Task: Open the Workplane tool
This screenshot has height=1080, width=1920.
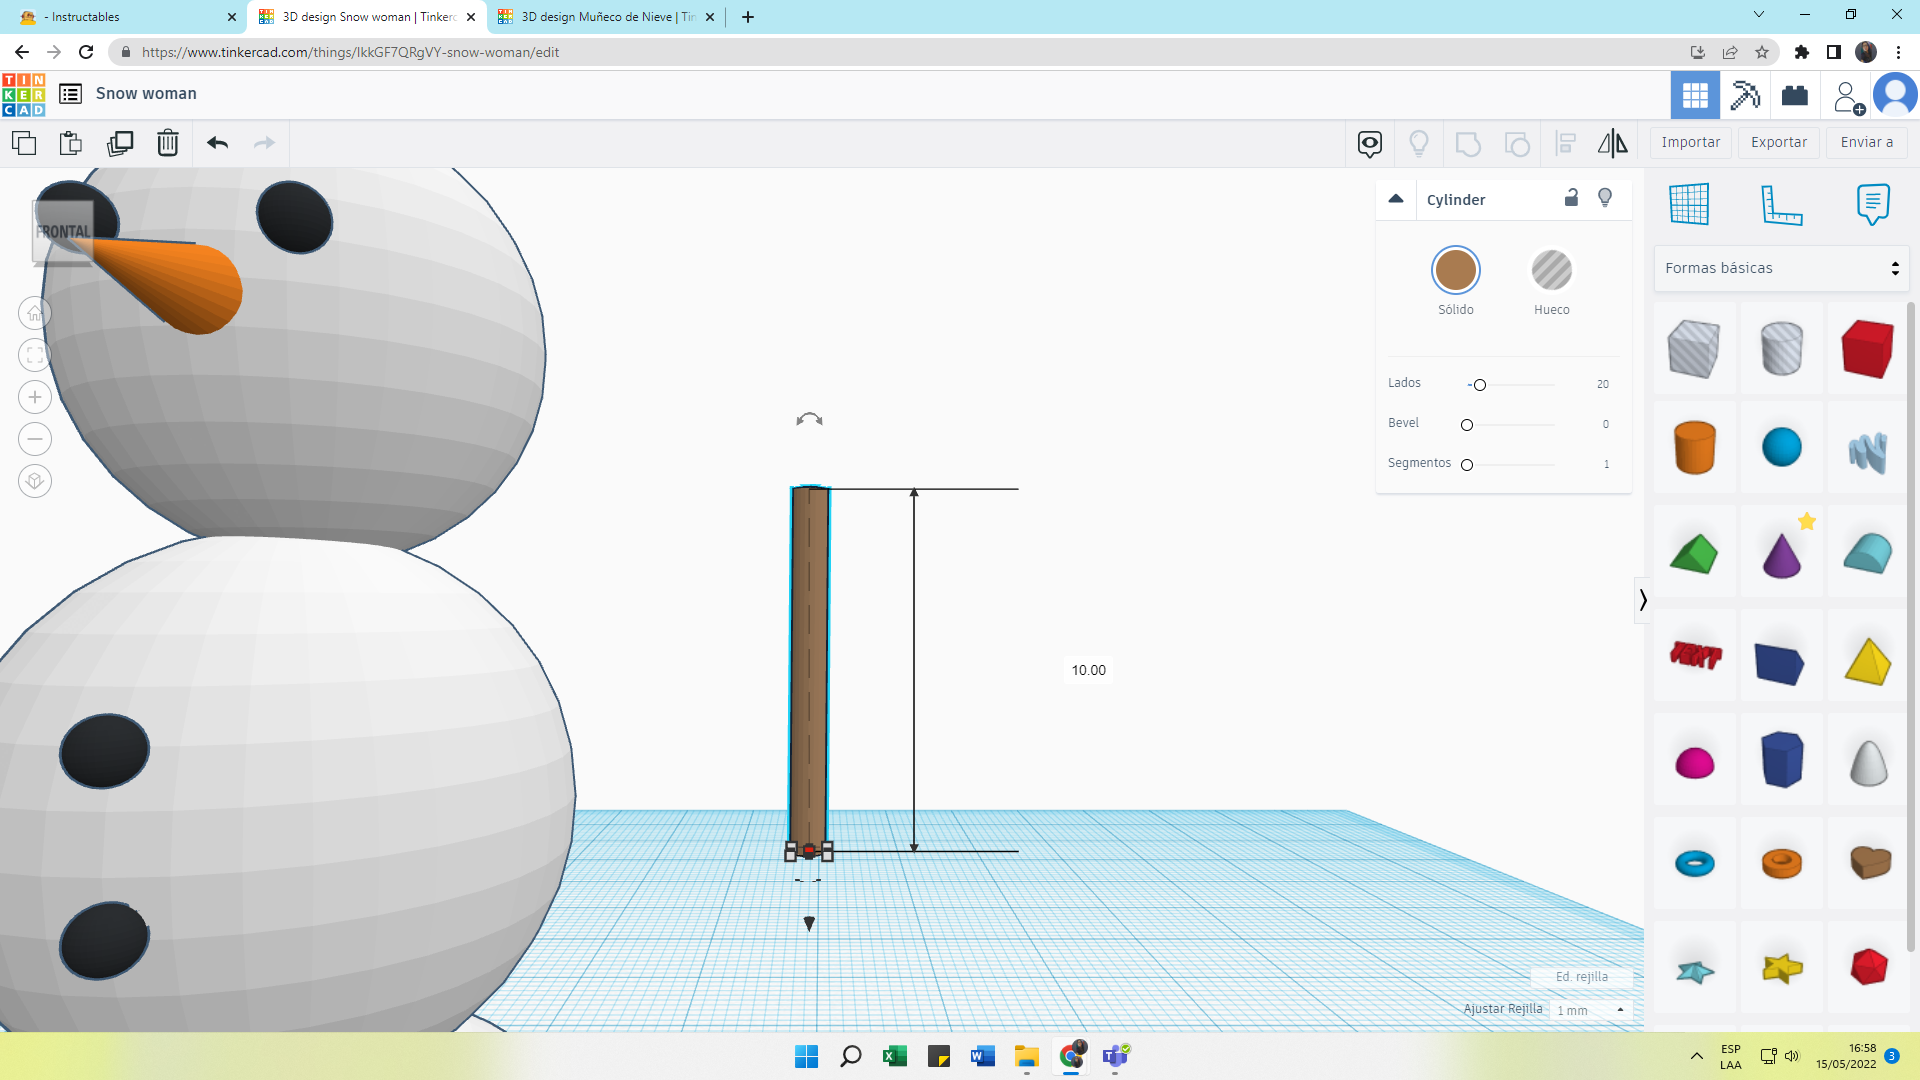Action: [x=1689, y=204]
